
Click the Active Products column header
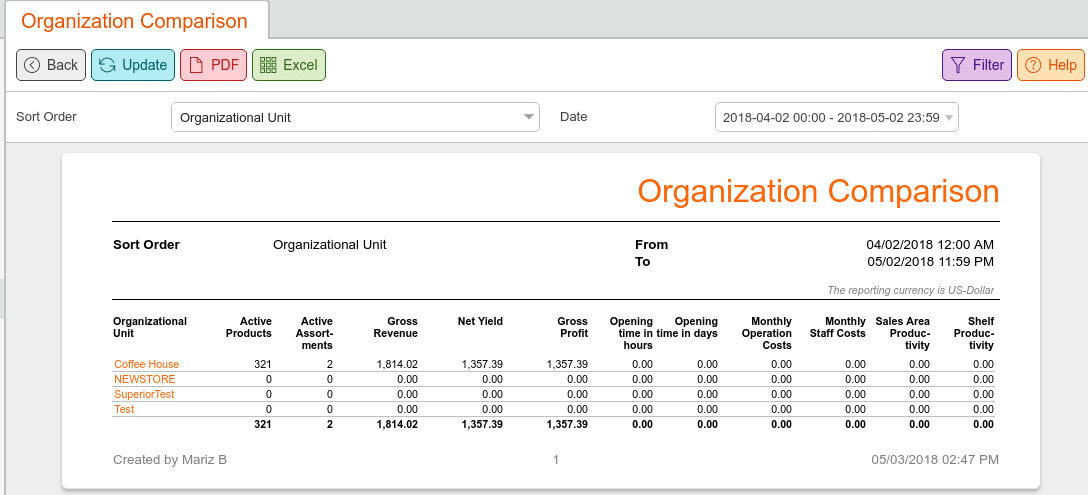[250, 327]
